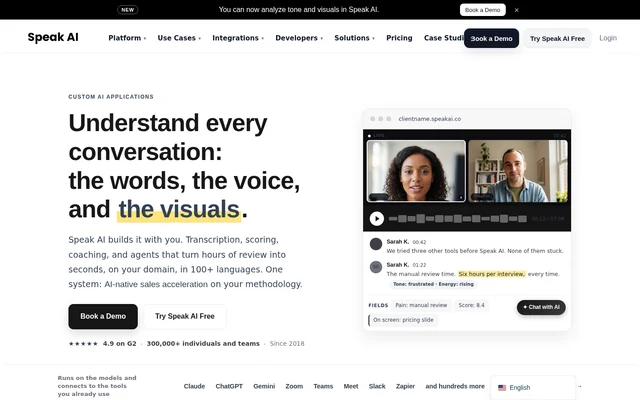Viewport: 640px width, 400px height.
Task: Click the Chat with AI button
Action: tap(541, 307)
